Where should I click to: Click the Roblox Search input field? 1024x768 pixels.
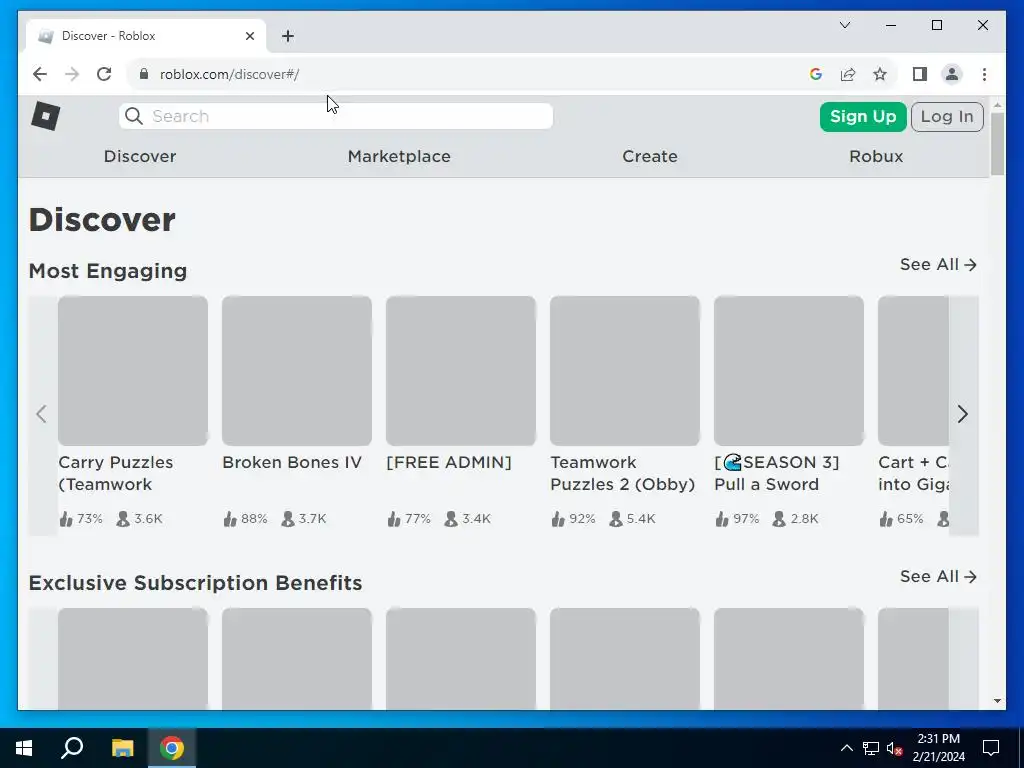point(336,116)
